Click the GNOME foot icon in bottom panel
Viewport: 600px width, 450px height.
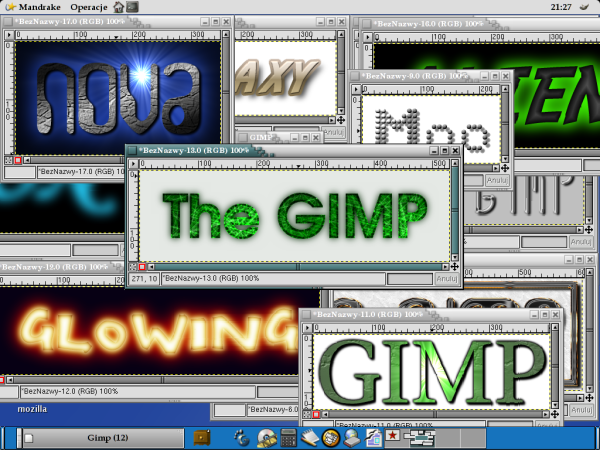tap(241, 438)
